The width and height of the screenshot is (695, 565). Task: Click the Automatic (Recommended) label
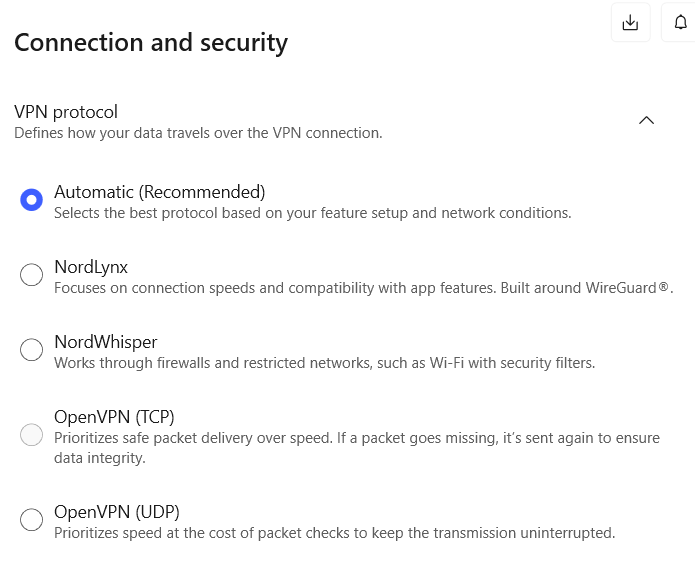(x=159, y=192)
